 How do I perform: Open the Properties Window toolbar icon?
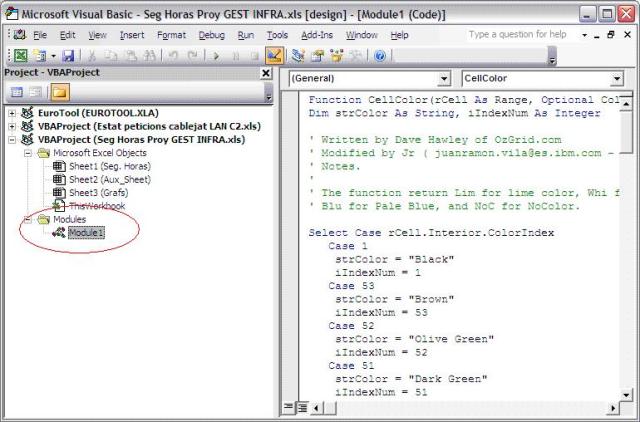(x=318, y=55)
